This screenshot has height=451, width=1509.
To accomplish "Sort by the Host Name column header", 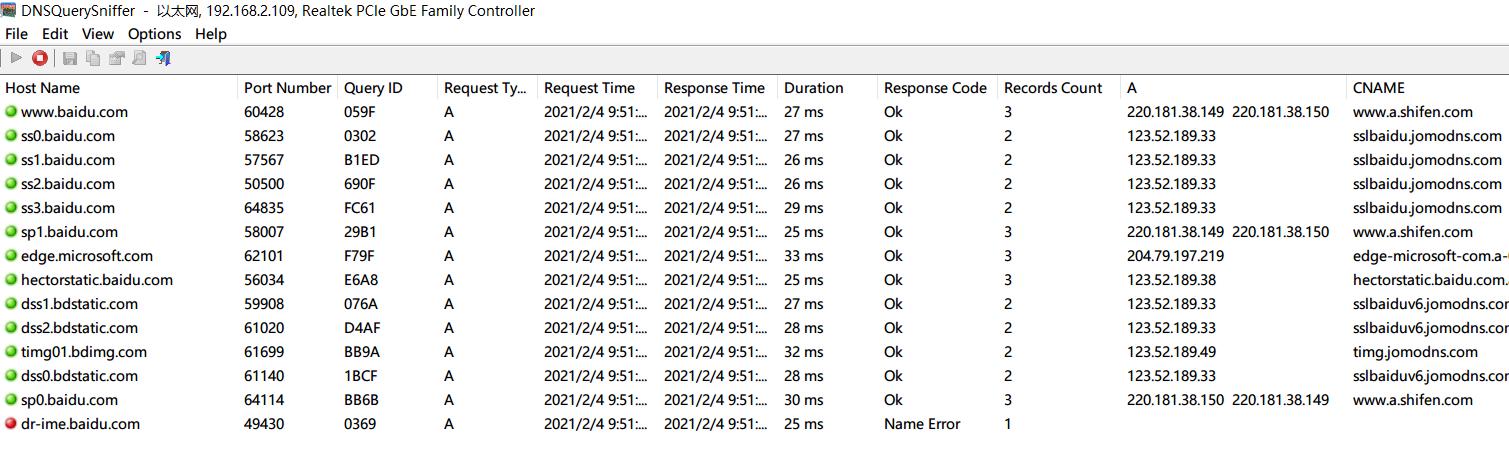I will [42, 88].
